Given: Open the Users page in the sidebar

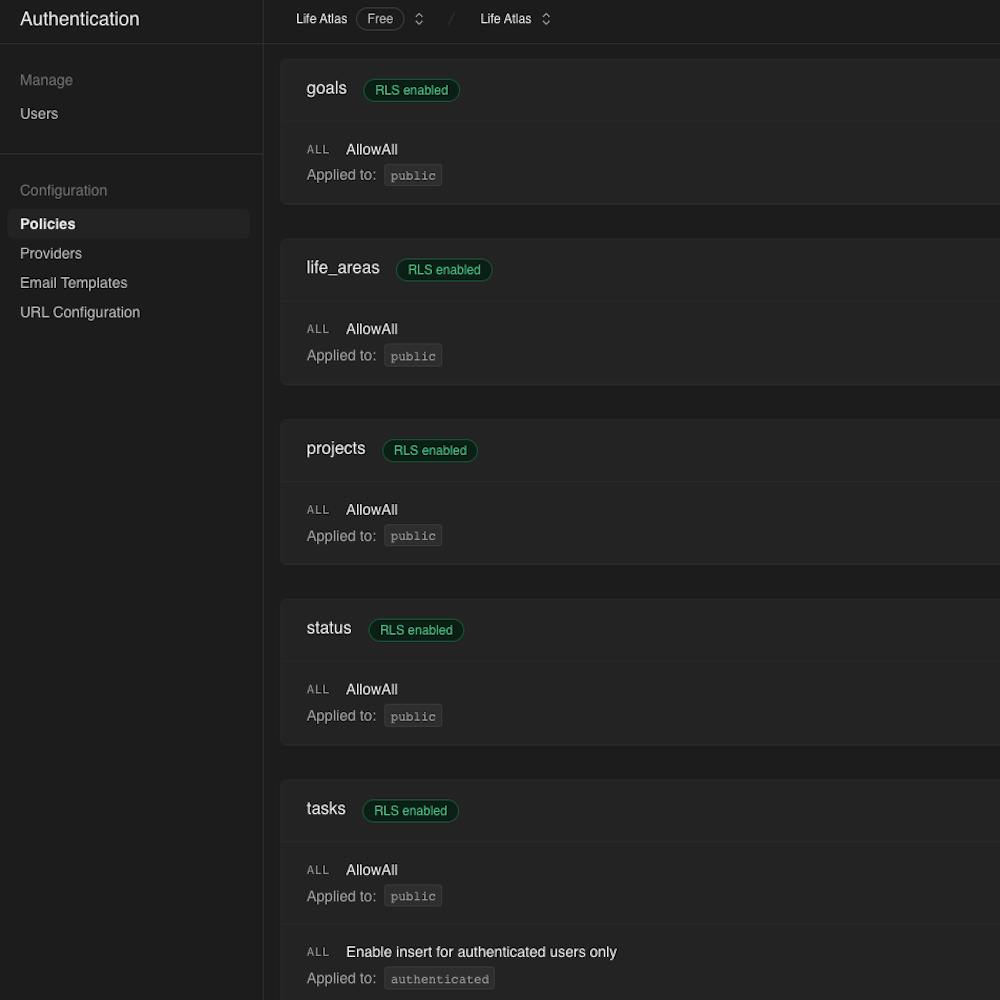Looking at the screenshot, I should pos(39,113).
